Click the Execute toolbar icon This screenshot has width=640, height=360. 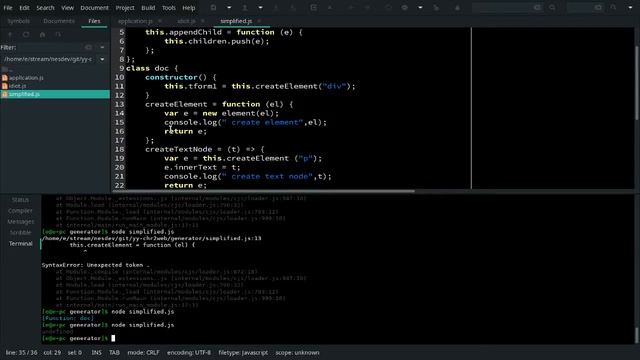click(x=436, y=7)
